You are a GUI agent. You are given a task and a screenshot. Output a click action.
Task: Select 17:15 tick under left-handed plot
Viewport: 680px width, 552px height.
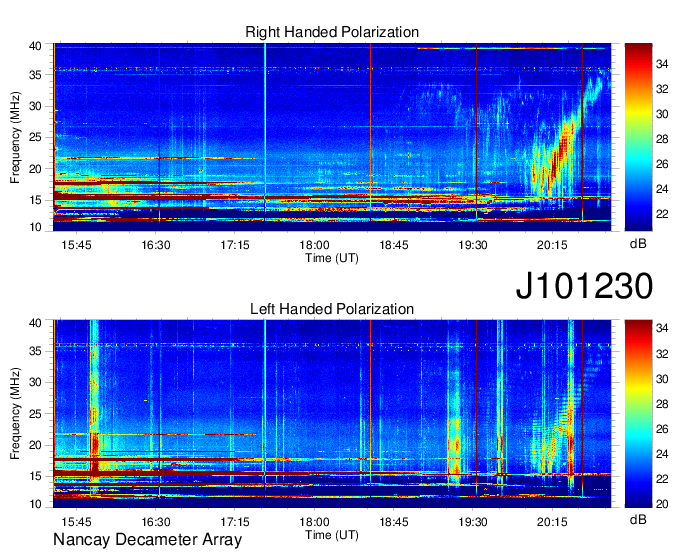pos(235,522)
